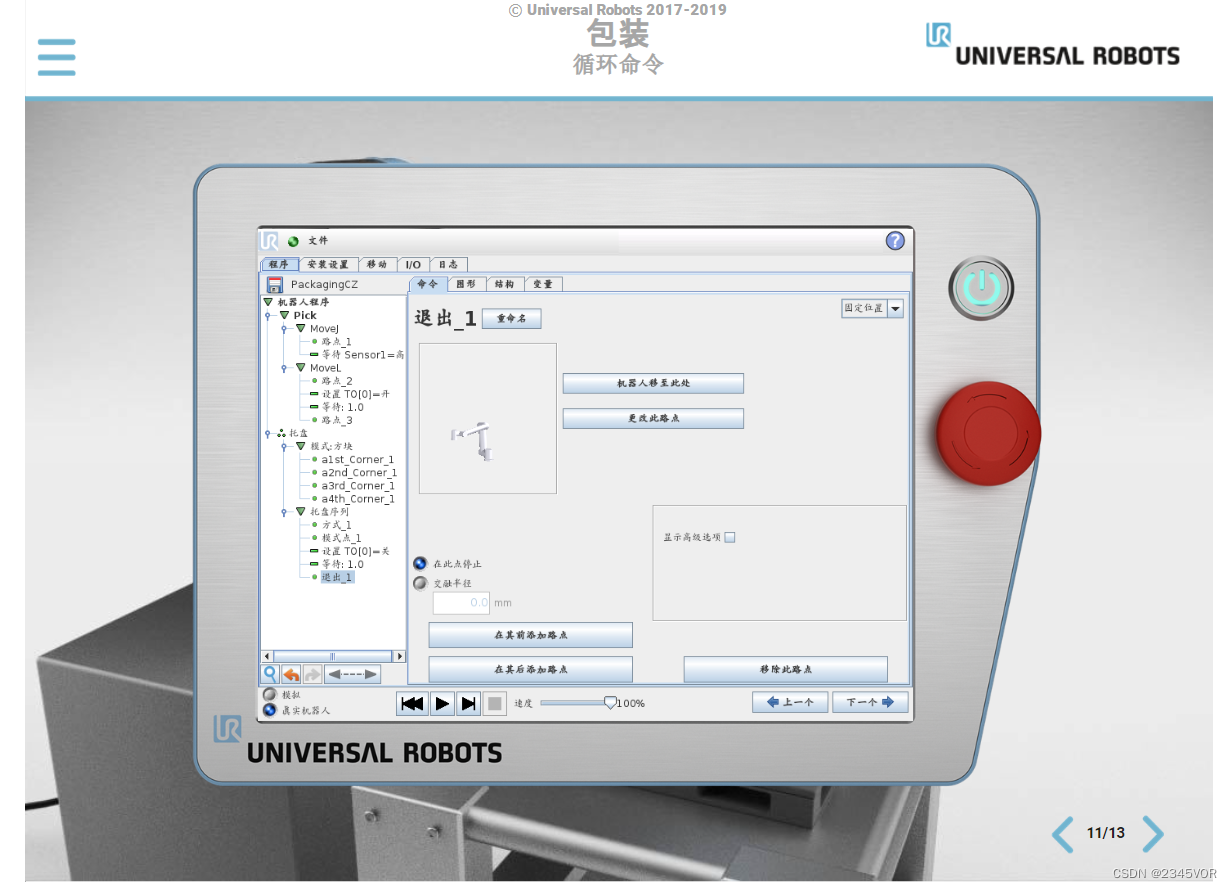Screen dimensions: 1232x888
Task: Select tree item a4th_Corner_1
Action: tap(358, 499)
